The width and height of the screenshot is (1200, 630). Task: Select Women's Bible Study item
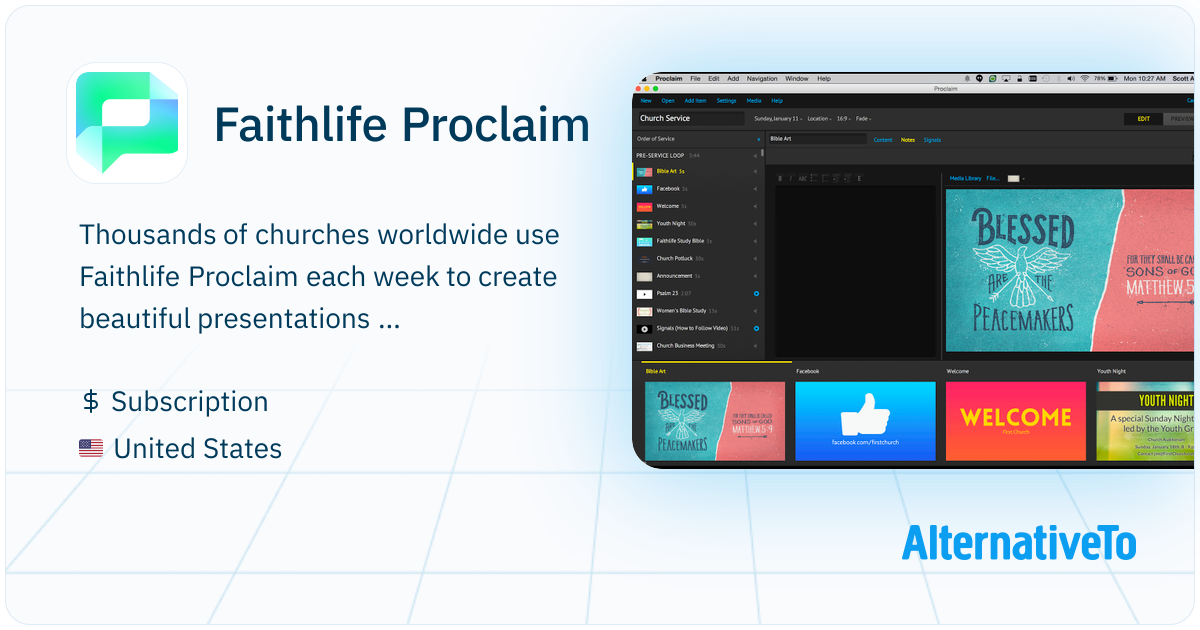697,311
